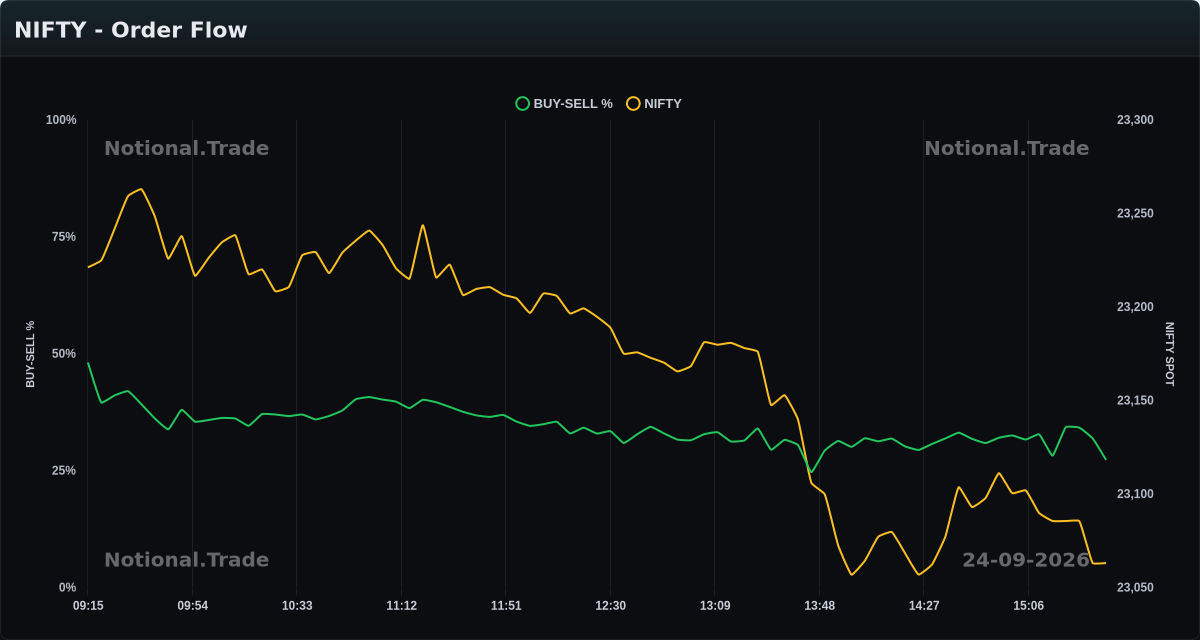Click the yellow NIFTY legend circle

[x=633, y=103]
